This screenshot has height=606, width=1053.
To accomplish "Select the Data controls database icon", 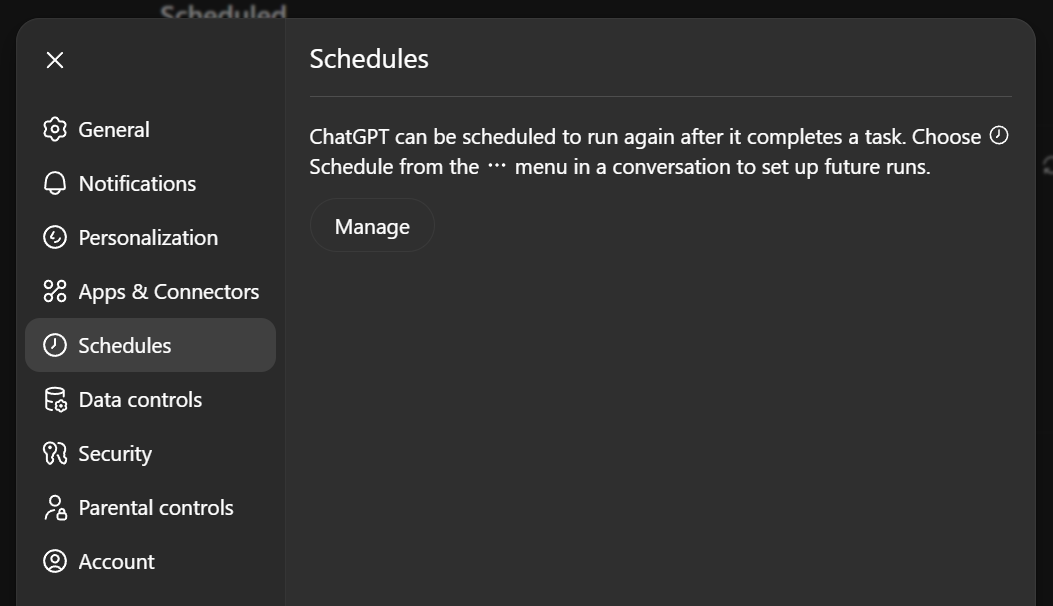I will (x=57, y=399).
